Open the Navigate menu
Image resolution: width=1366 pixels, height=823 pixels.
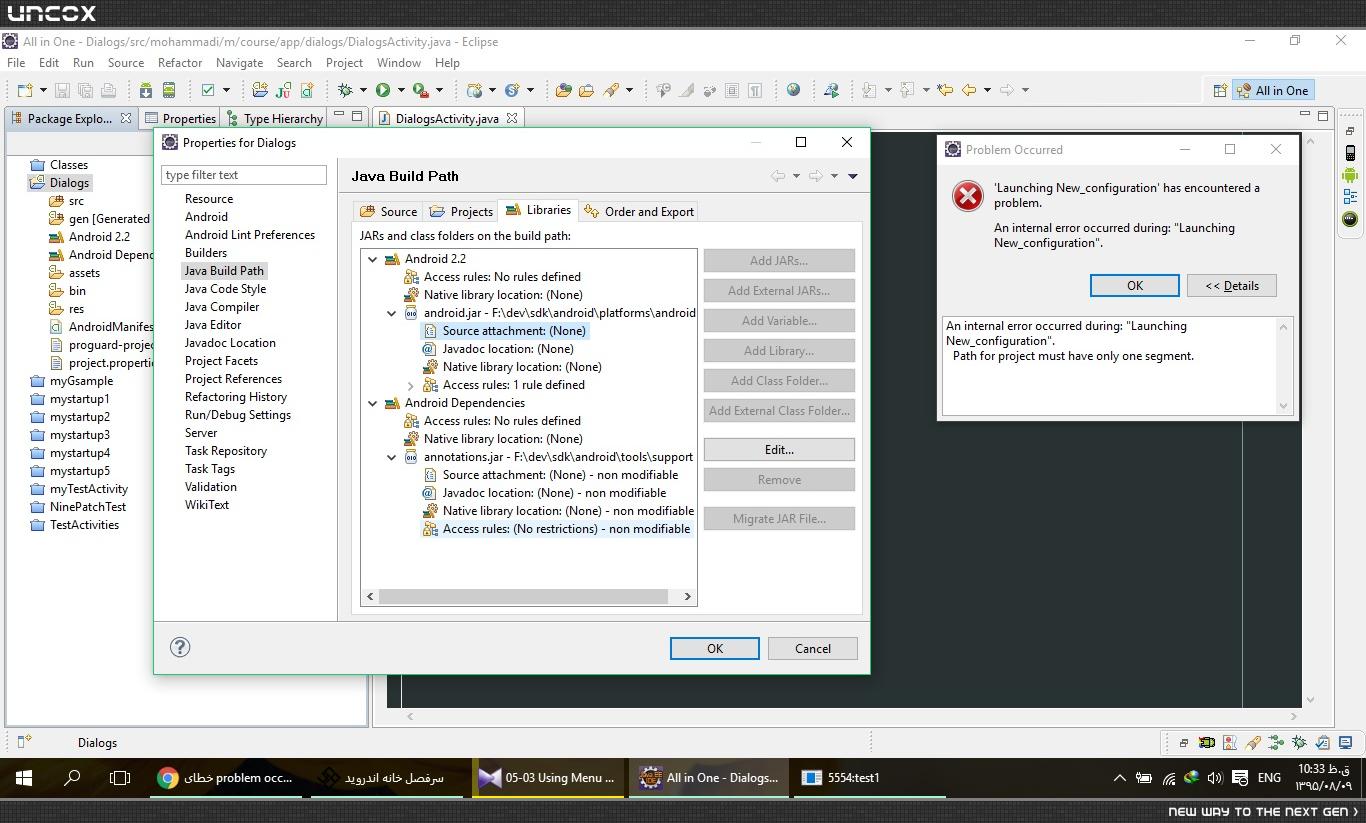(x=239, y=62)
